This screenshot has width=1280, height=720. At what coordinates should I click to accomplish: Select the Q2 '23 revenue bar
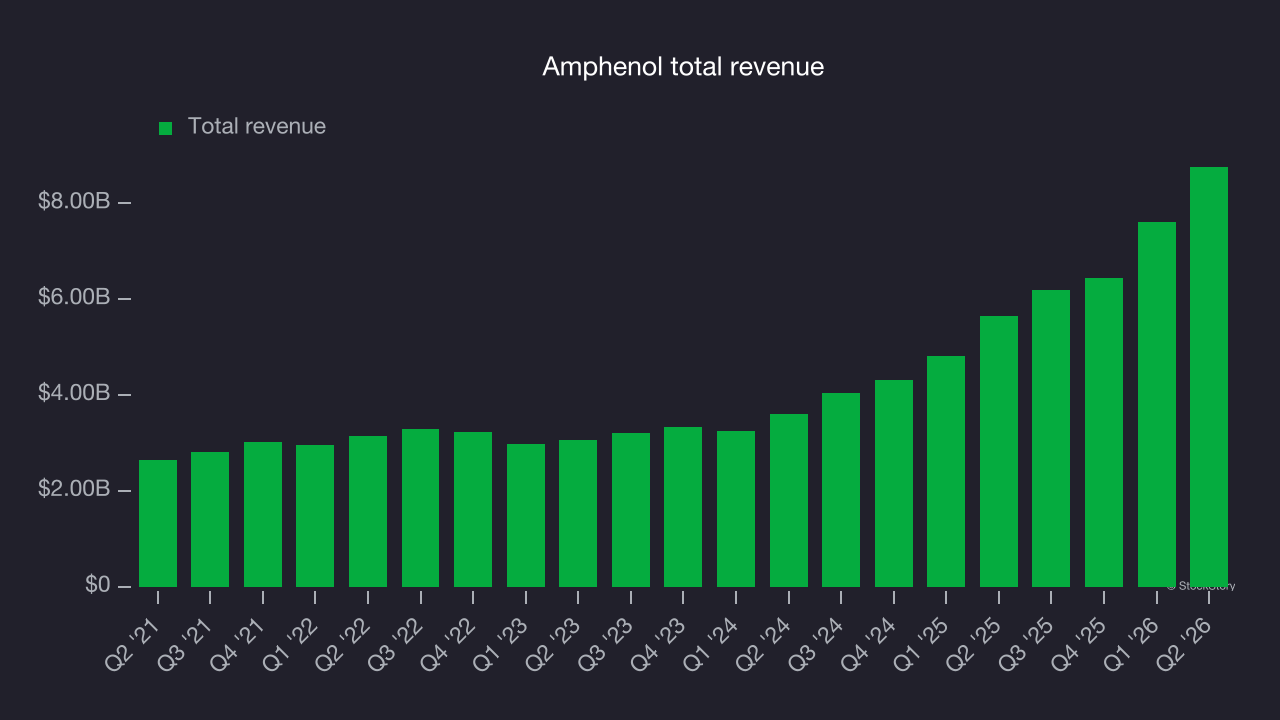coord(578,513)
